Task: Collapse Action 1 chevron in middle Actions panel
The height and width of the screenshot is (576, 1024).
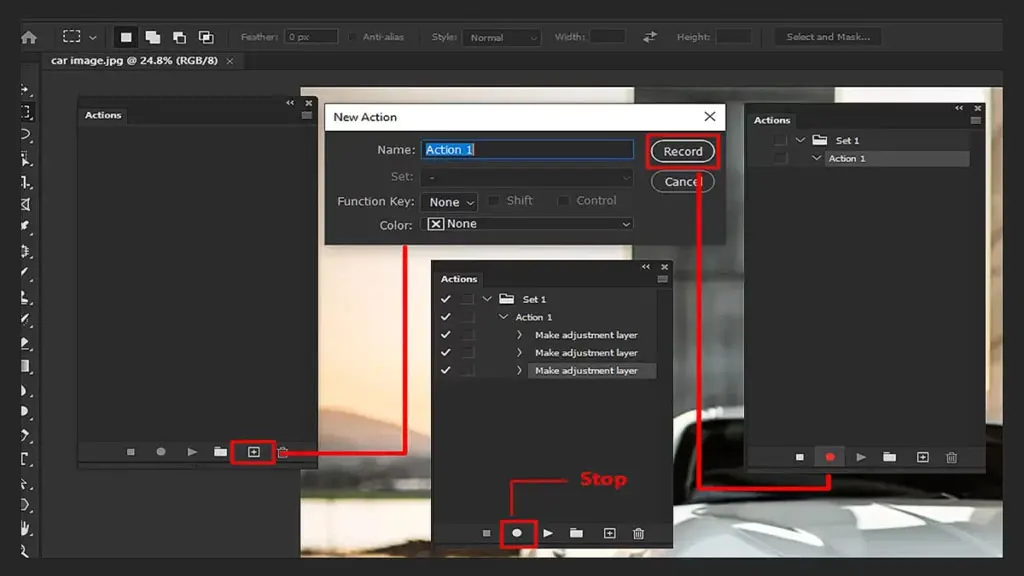Action: [503, 317]
